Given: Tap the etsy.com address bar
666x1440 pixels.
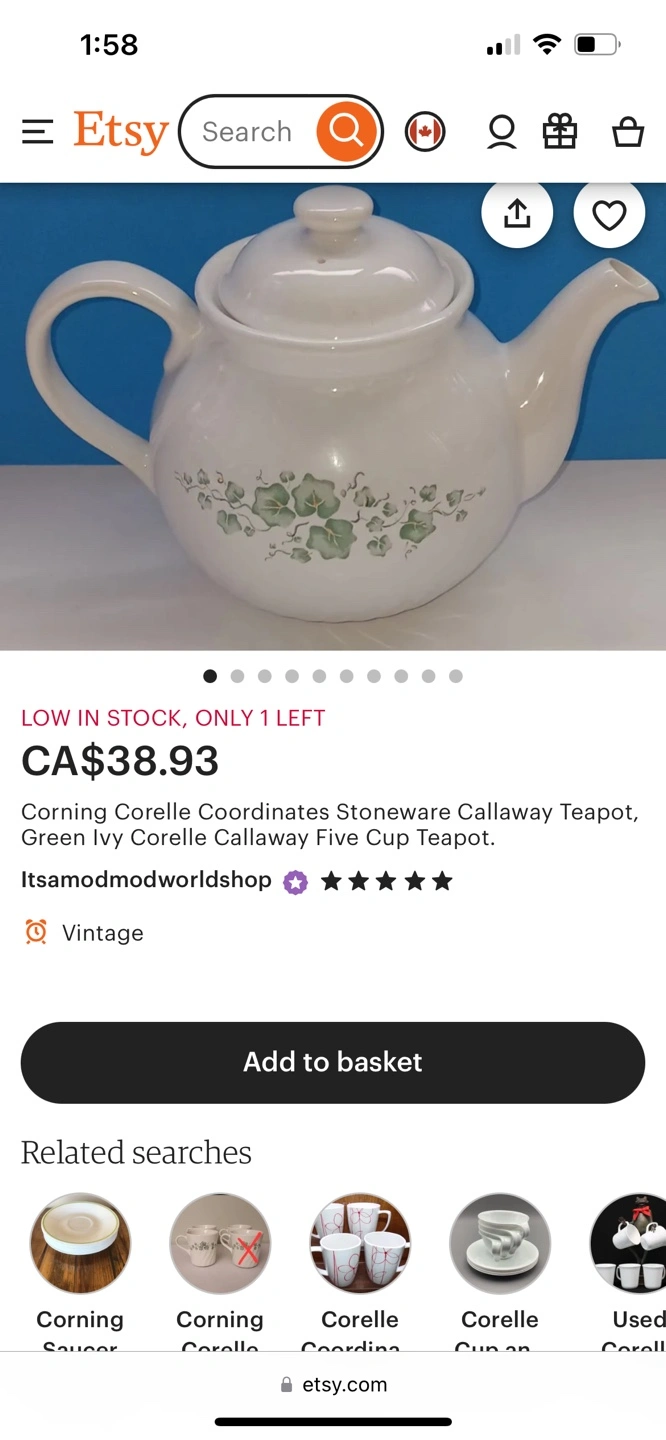Looking at the screenshot, I should pos(333,1385).
